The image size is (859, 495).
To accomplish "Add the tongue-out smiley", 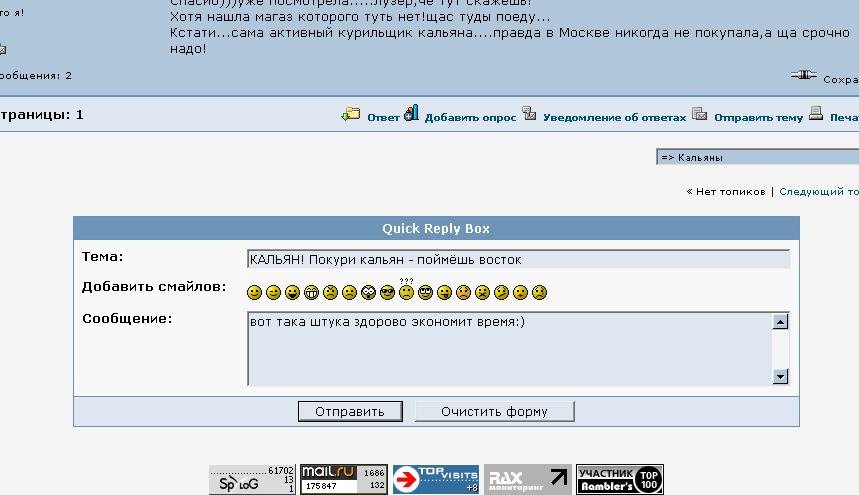I will [x=444, y=293].
